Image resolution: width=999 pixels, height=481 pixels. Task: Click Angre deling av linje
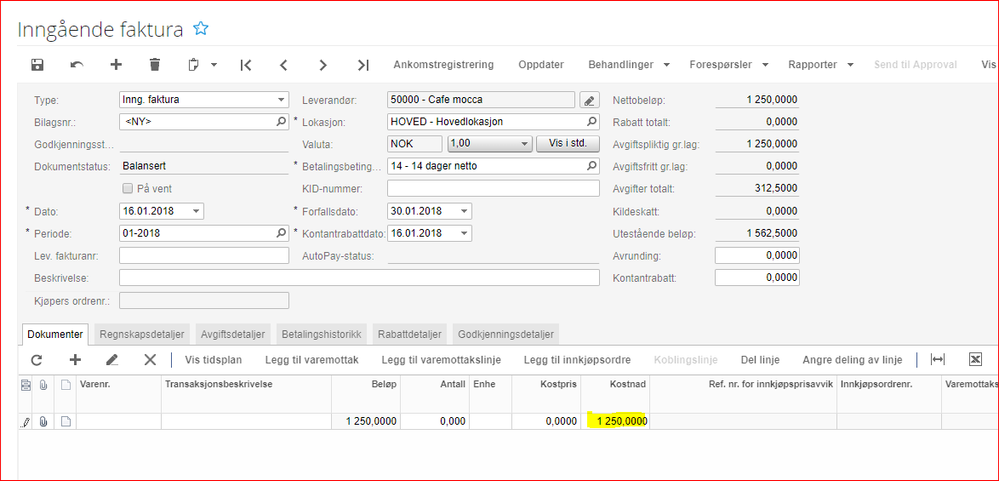[852, 360]
